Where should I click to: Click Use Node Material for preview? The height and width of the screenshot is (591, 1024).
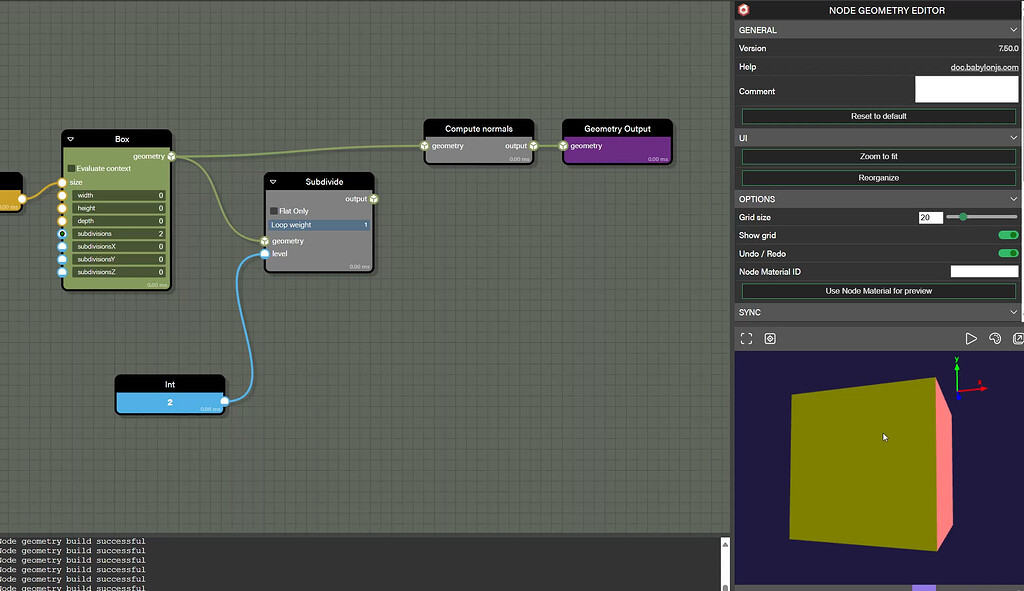point(877,291)
